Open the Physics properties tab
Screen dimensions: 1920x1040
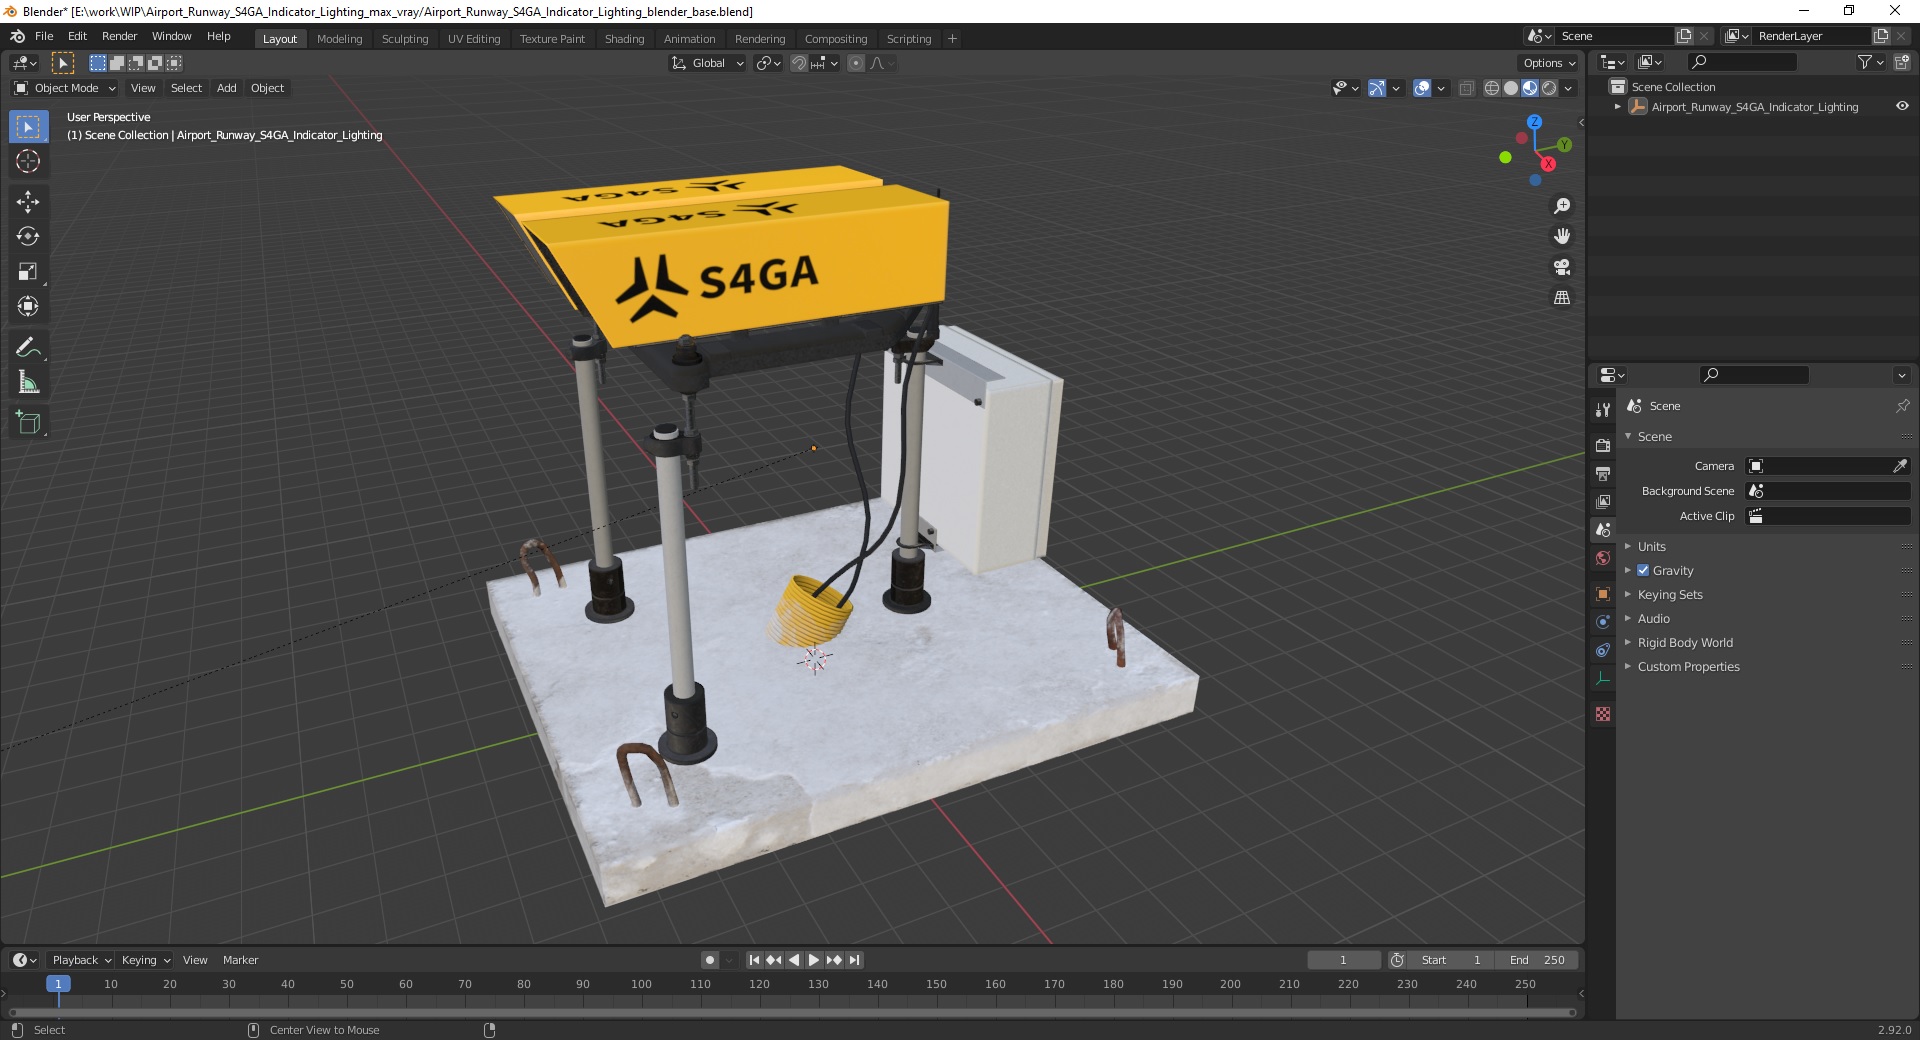(x=1603, y=622)
